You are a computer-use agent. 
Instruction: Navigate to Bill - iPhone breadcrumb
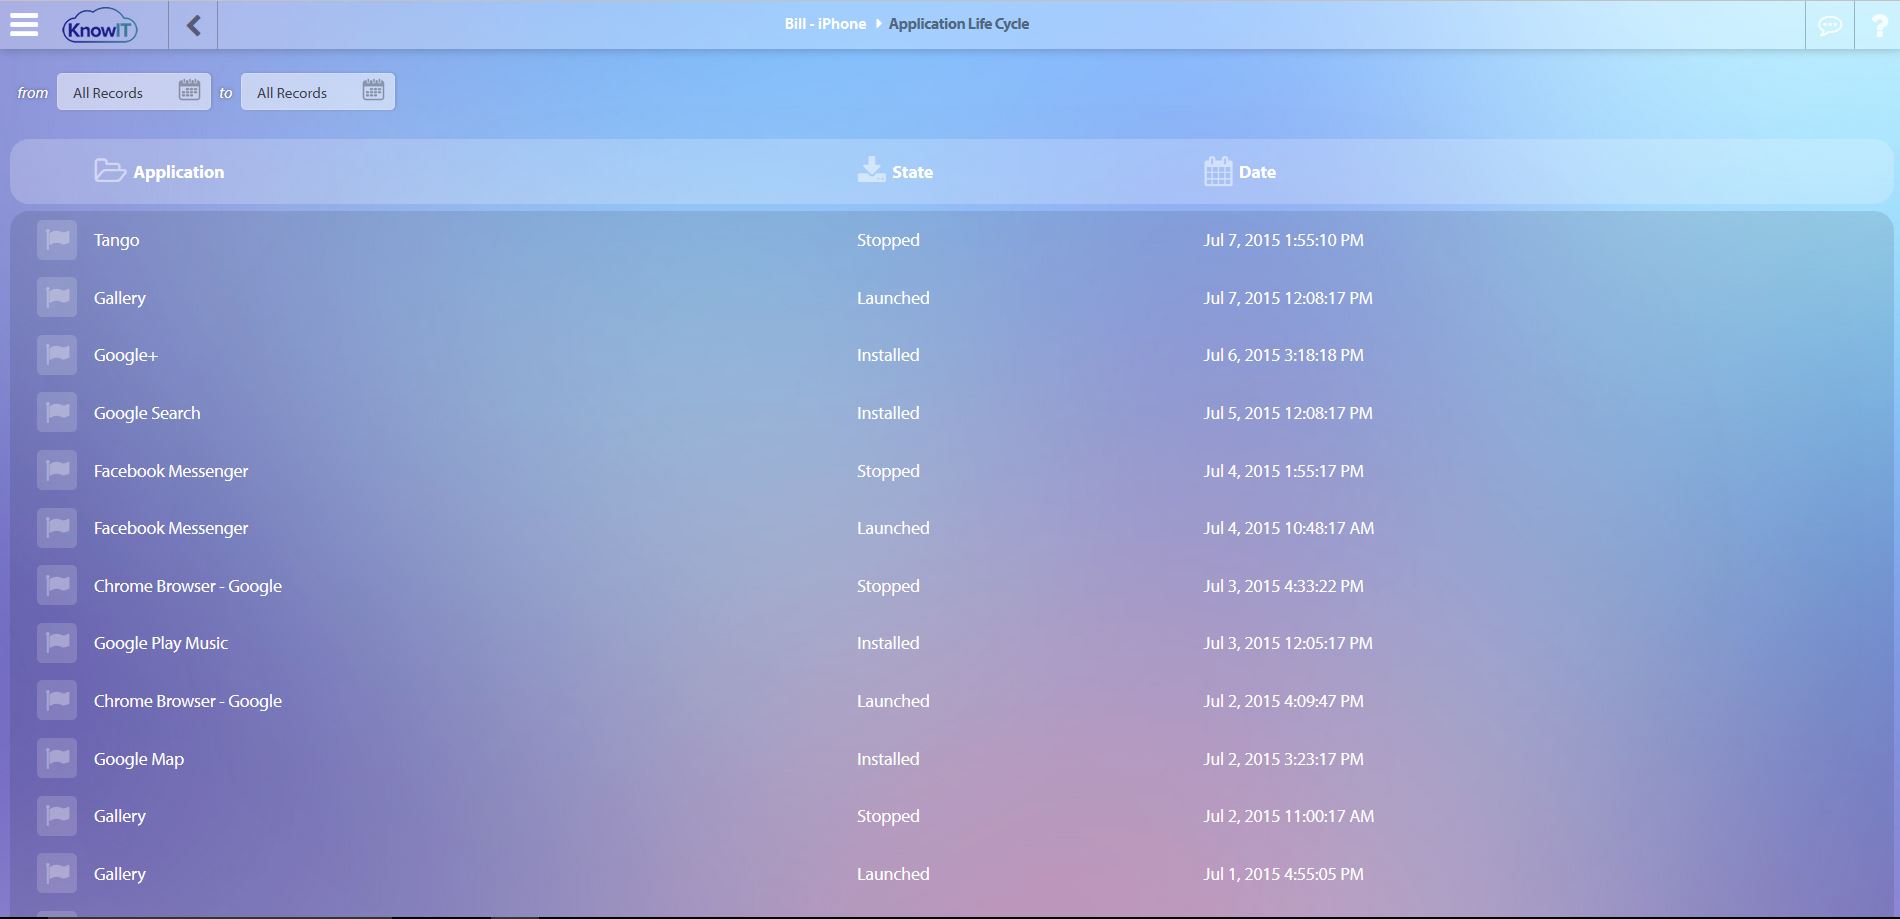(825, 24)
